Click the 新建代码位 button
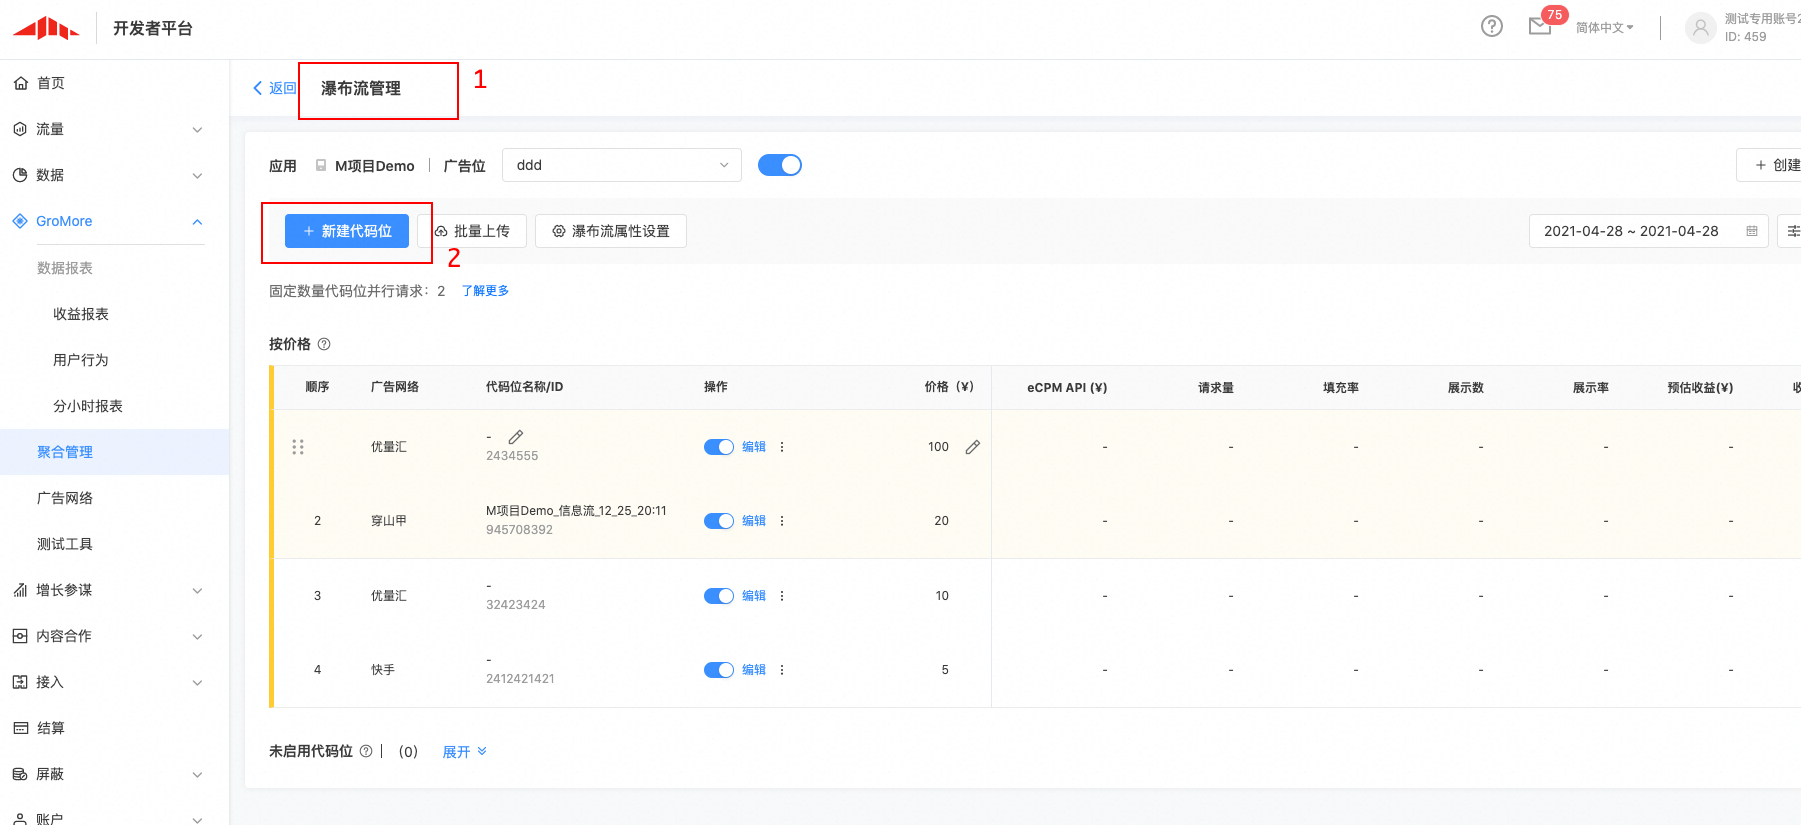 (347, 231)
